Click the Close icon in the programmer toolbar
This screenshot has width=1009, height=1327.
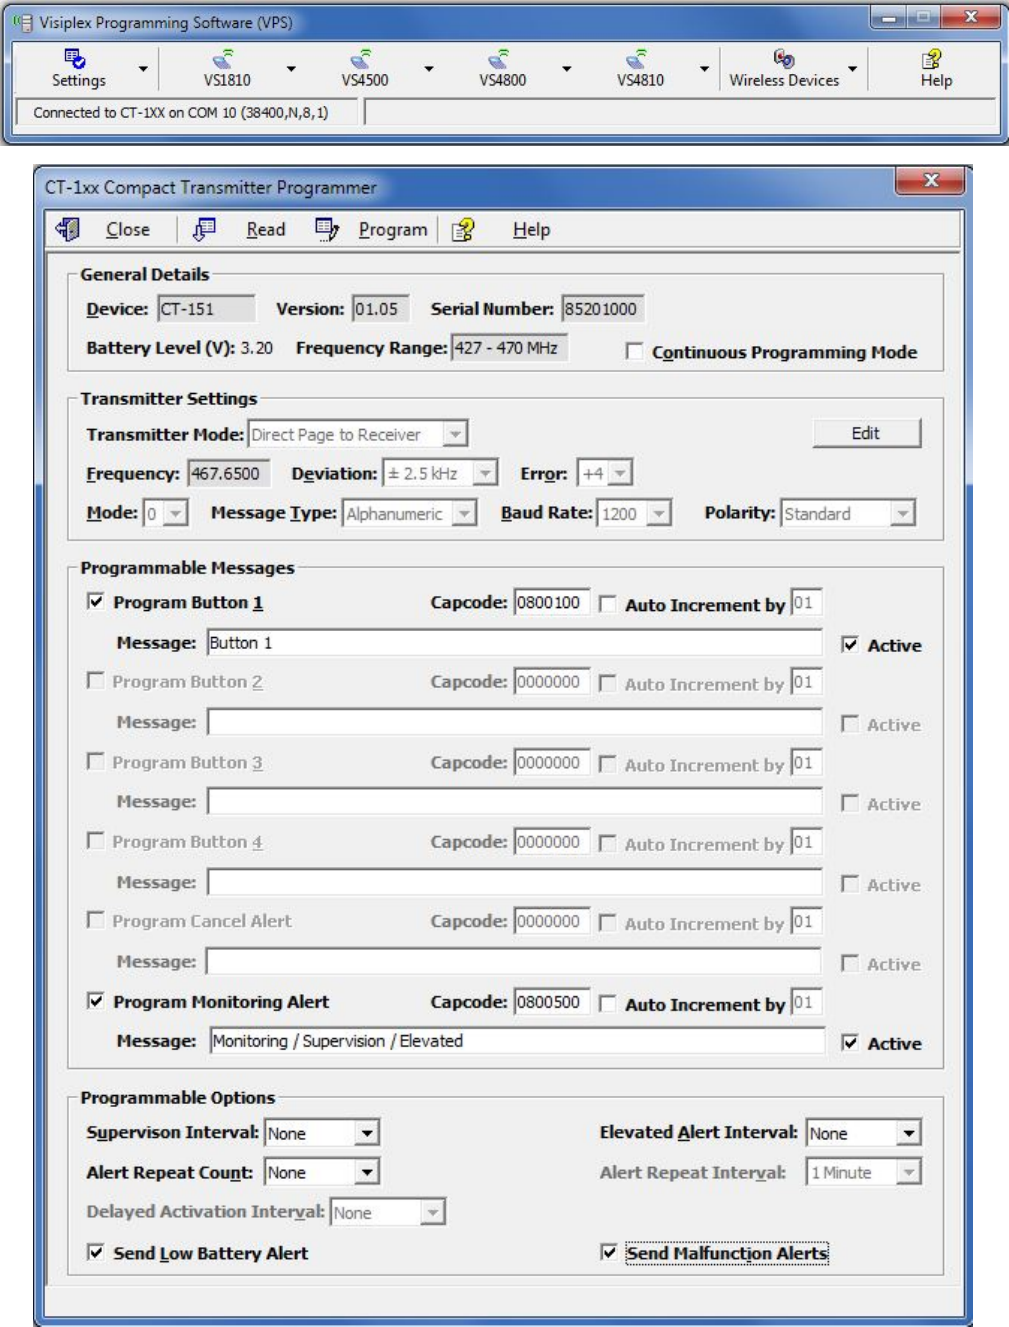[x=68, y=229]
